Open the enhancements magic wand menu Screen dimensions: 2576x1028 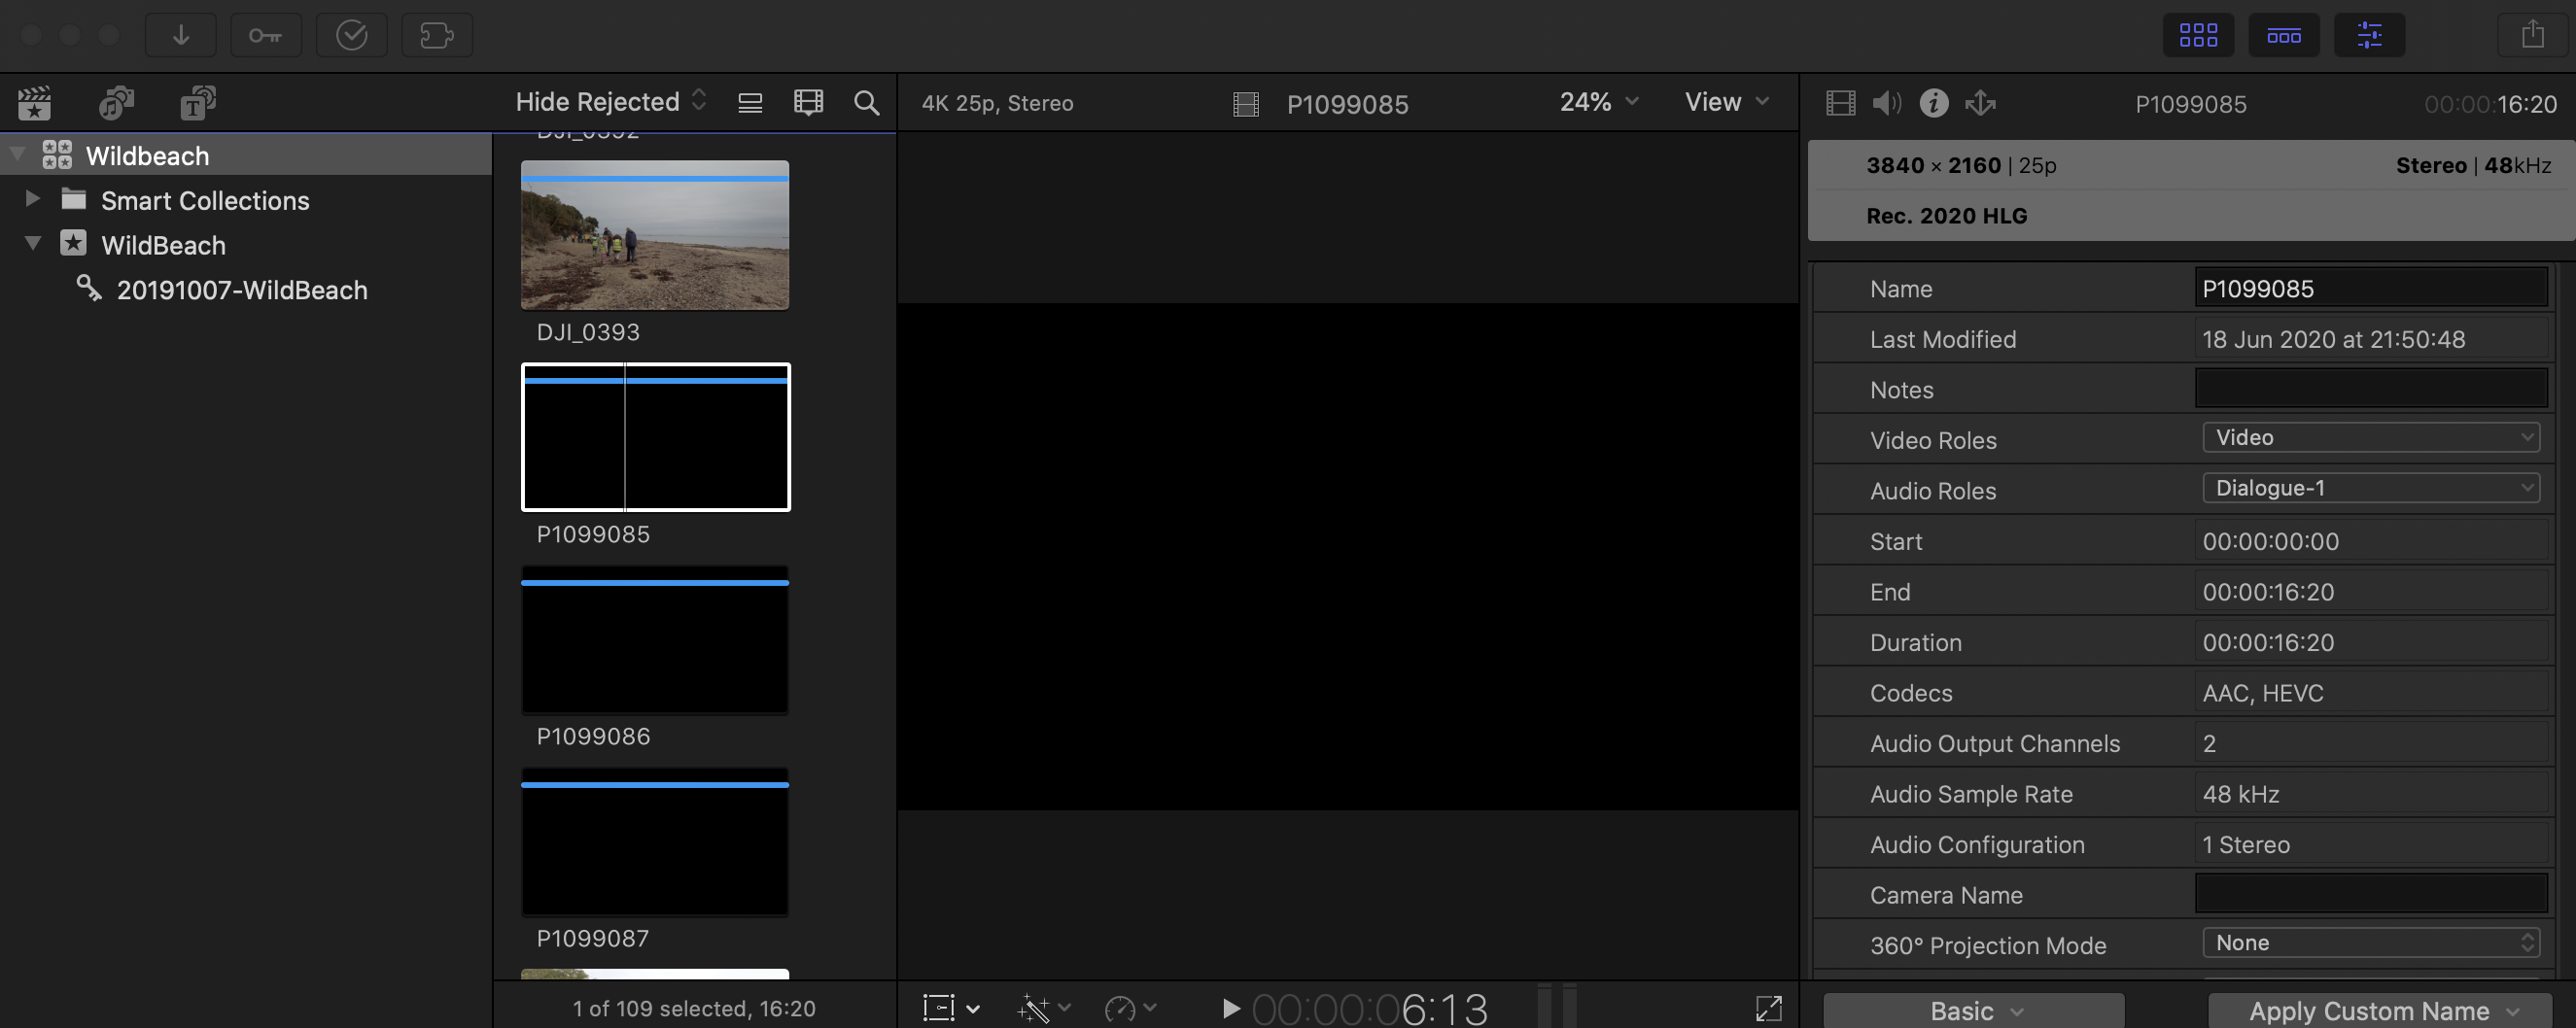point(1043,1008)
